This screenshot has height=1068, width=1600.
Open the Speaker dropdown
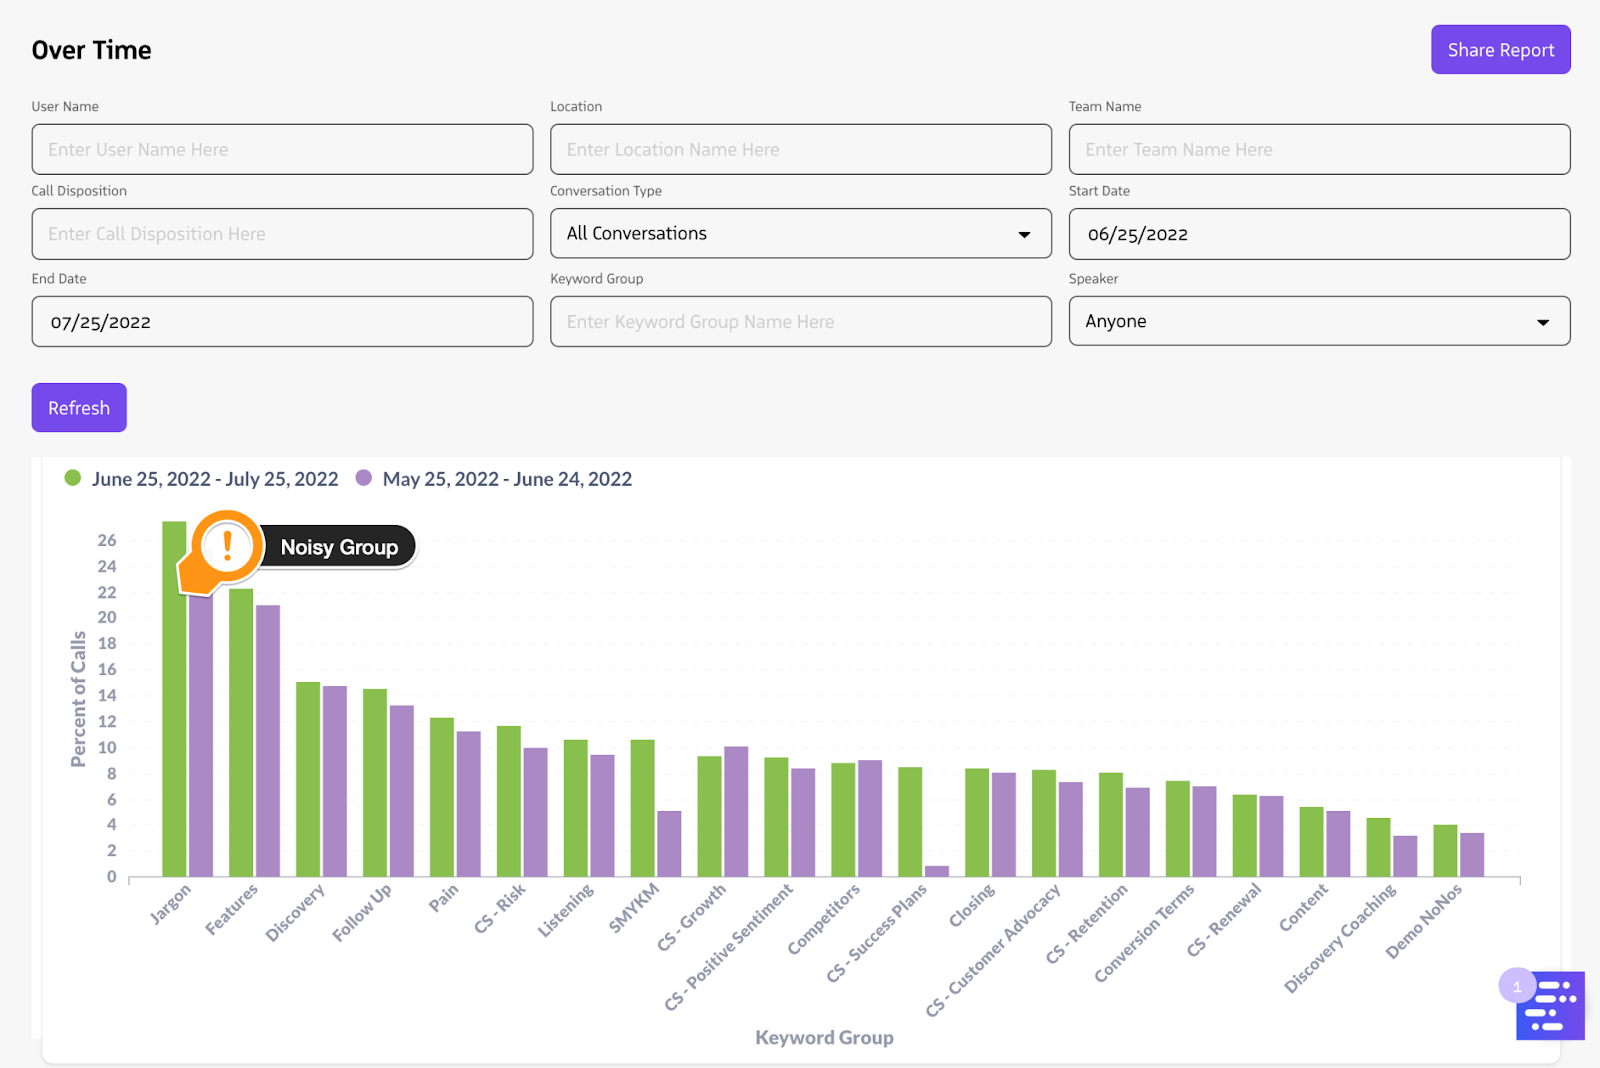click(x=1318, y=321)
